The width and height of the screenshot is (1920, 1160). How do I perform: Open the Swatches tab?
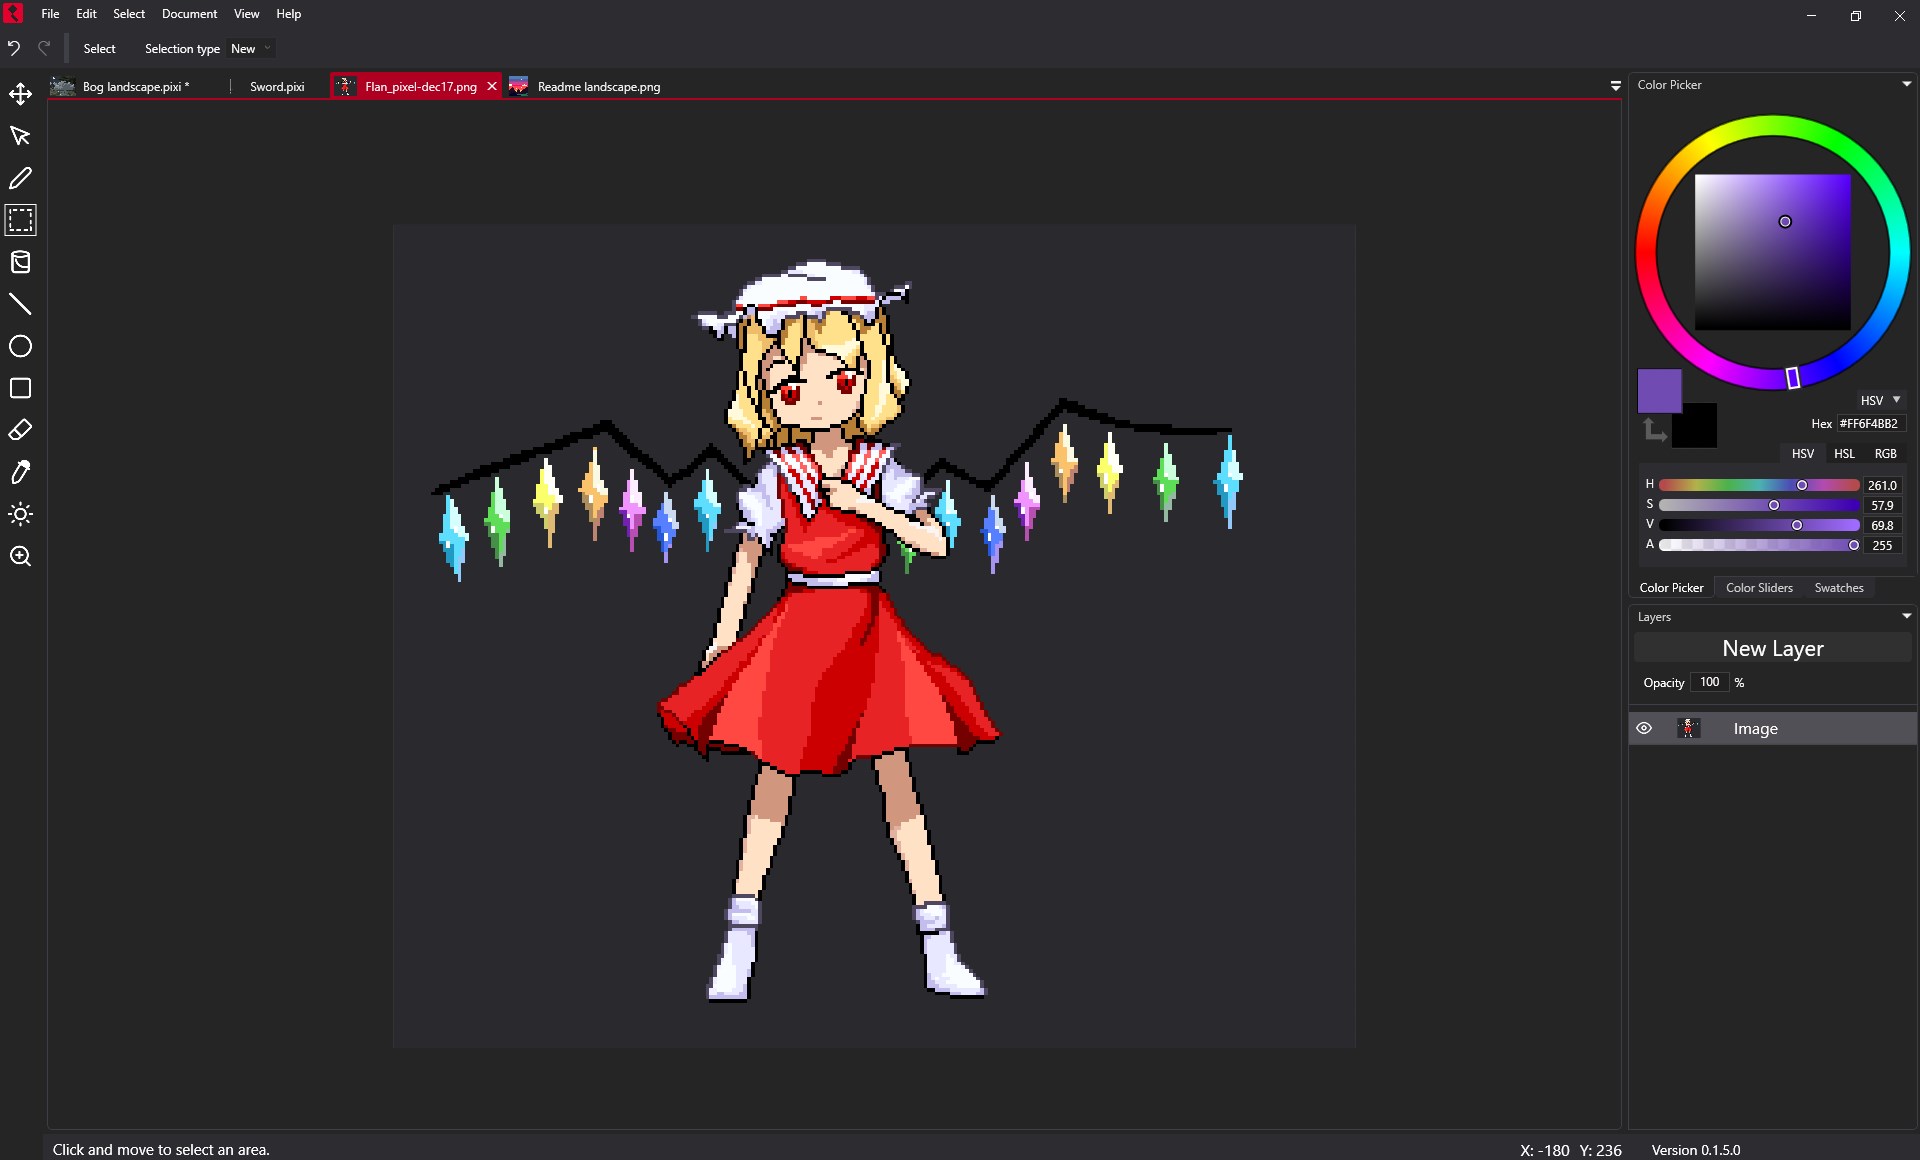(1839, 587)
